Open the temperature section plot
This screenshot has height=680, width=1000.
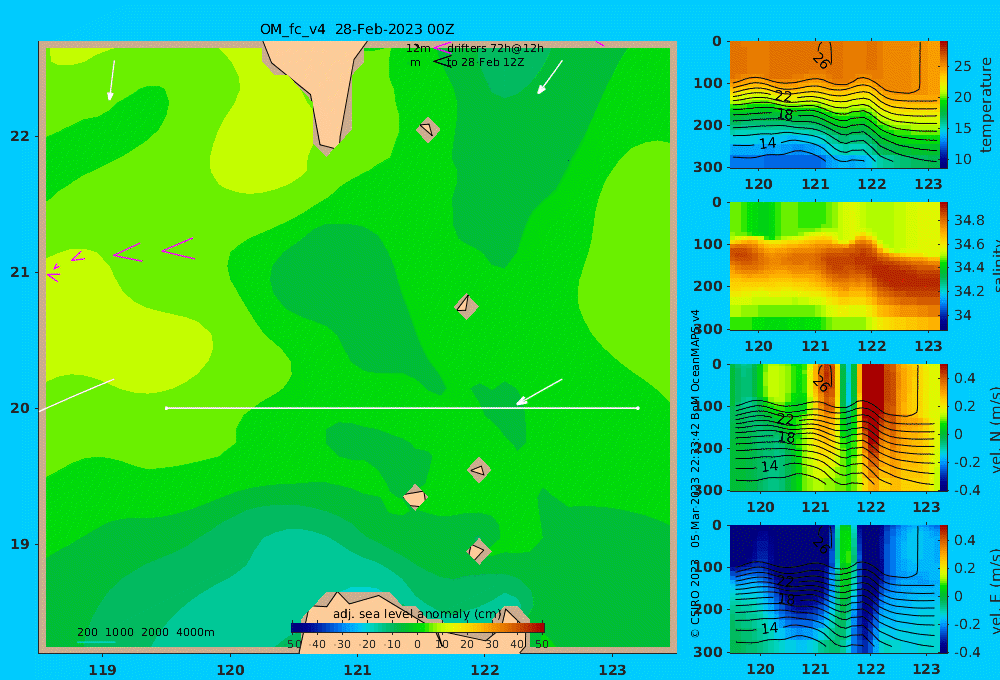tap(834, 105)
